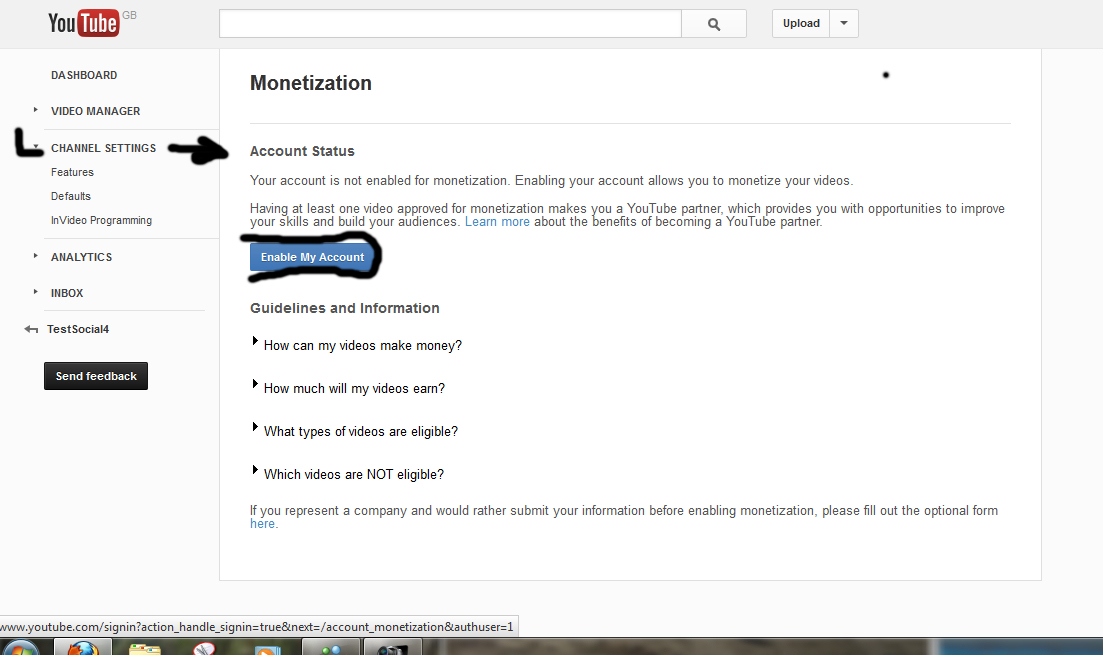
Task: Expand the Video Manager arrow
Action: (36, 110)
